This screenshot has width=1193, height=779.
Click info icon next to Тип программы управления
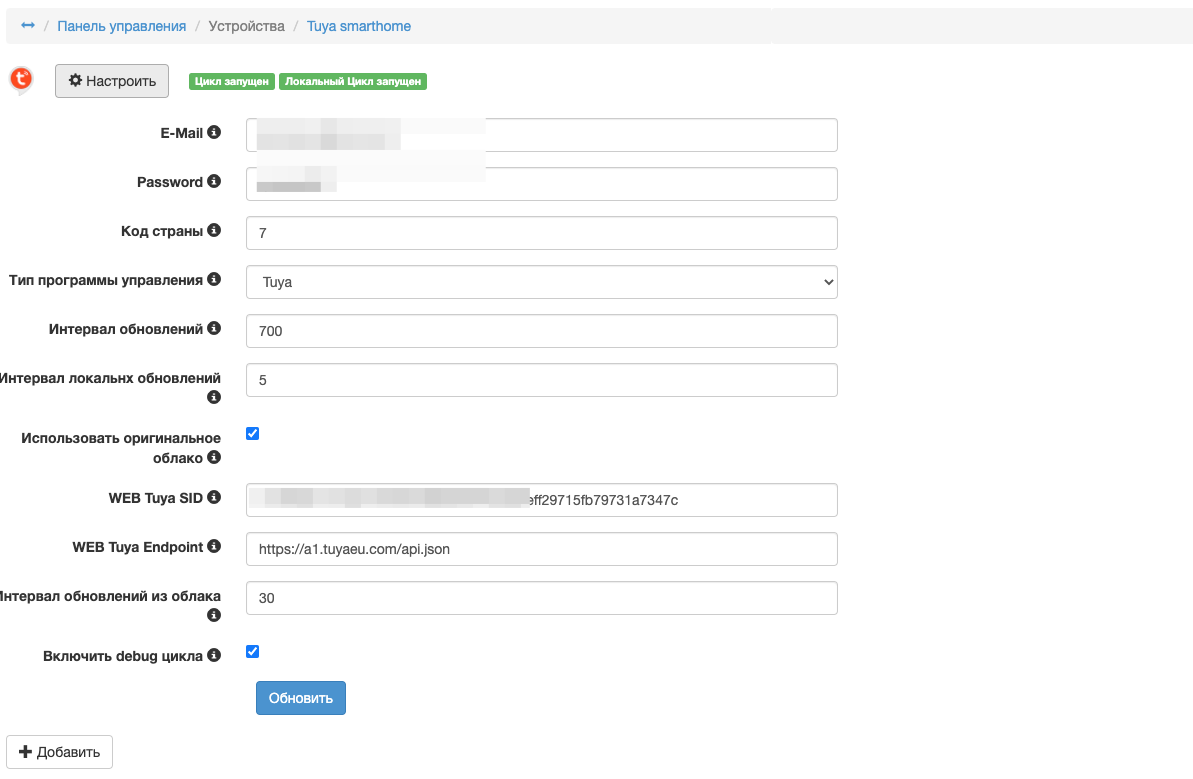click(214, 280)
